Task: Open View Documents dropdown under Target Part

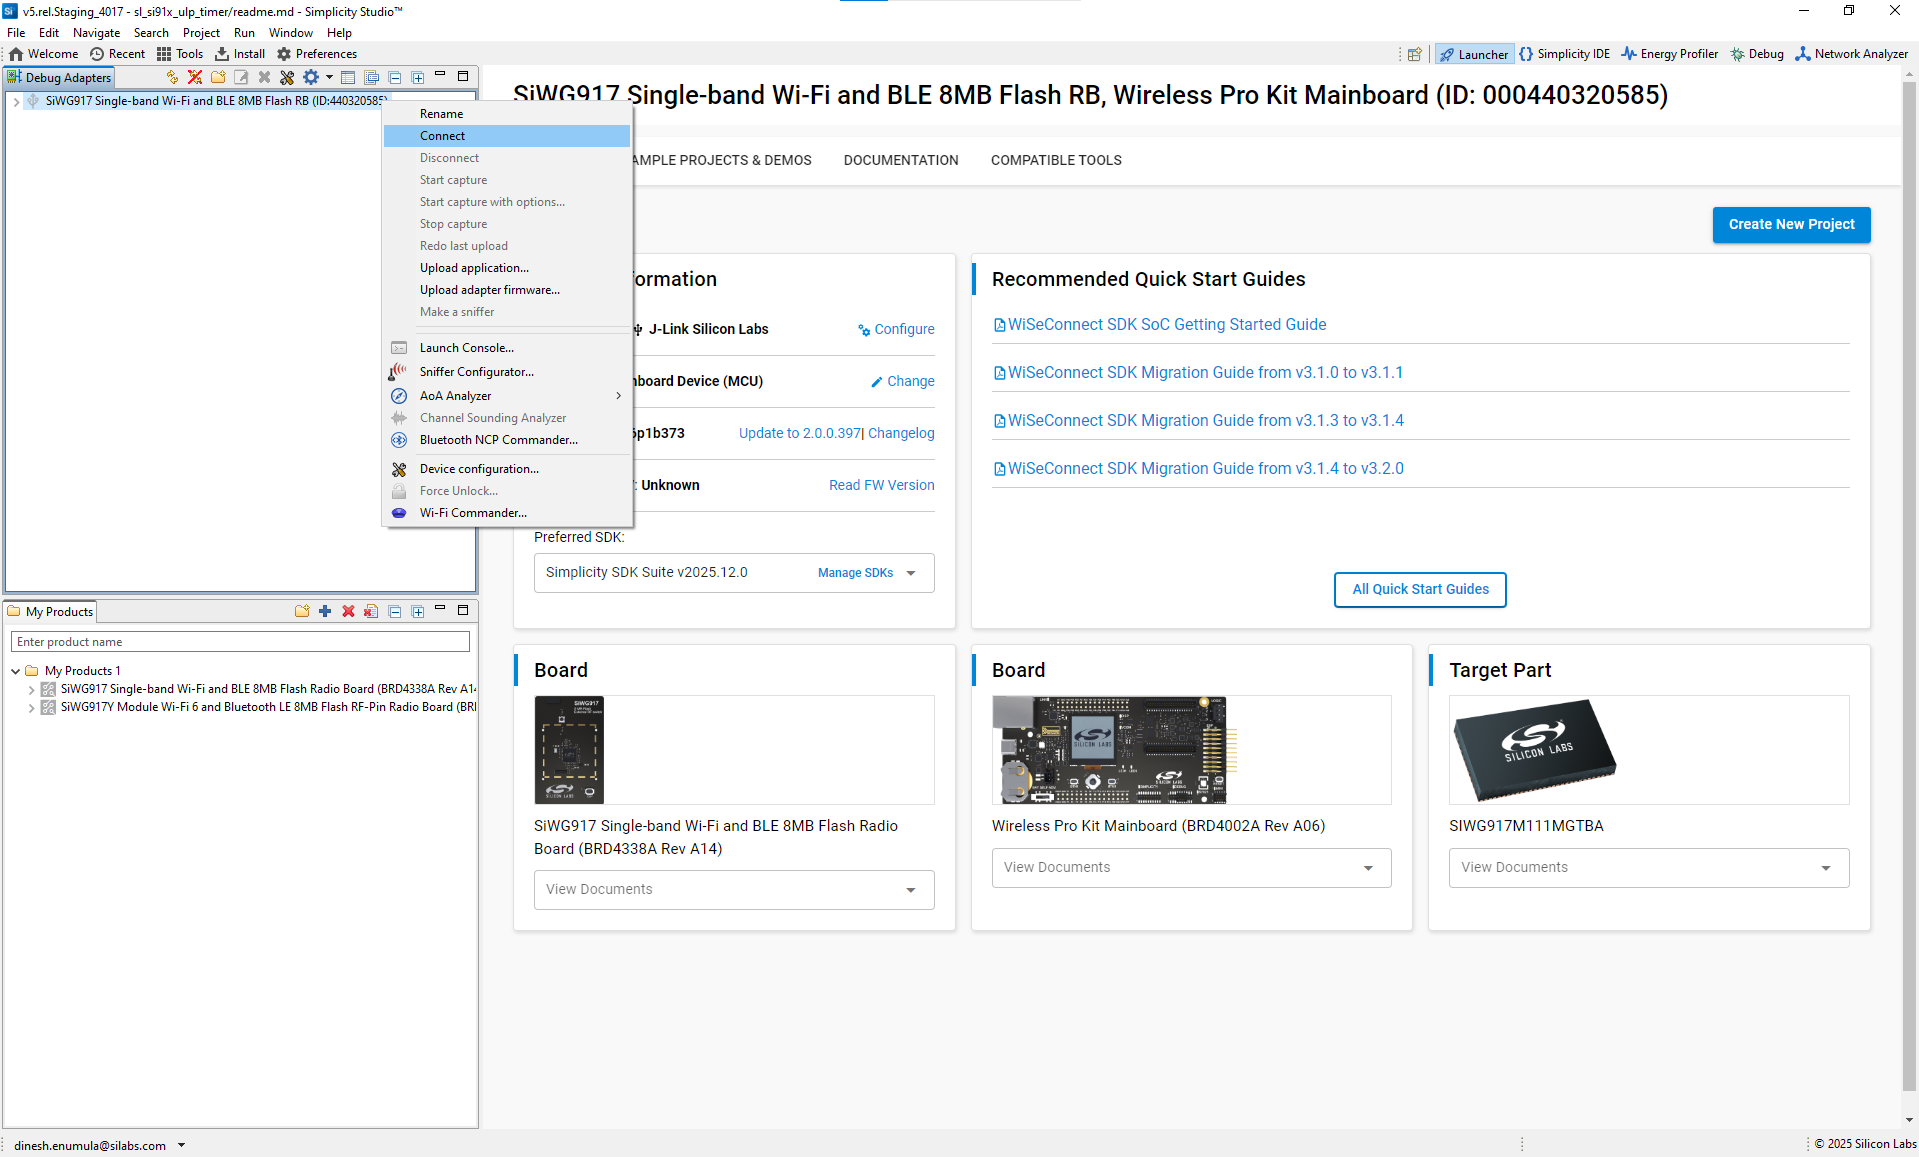Action: click(x=1648, y=868)
